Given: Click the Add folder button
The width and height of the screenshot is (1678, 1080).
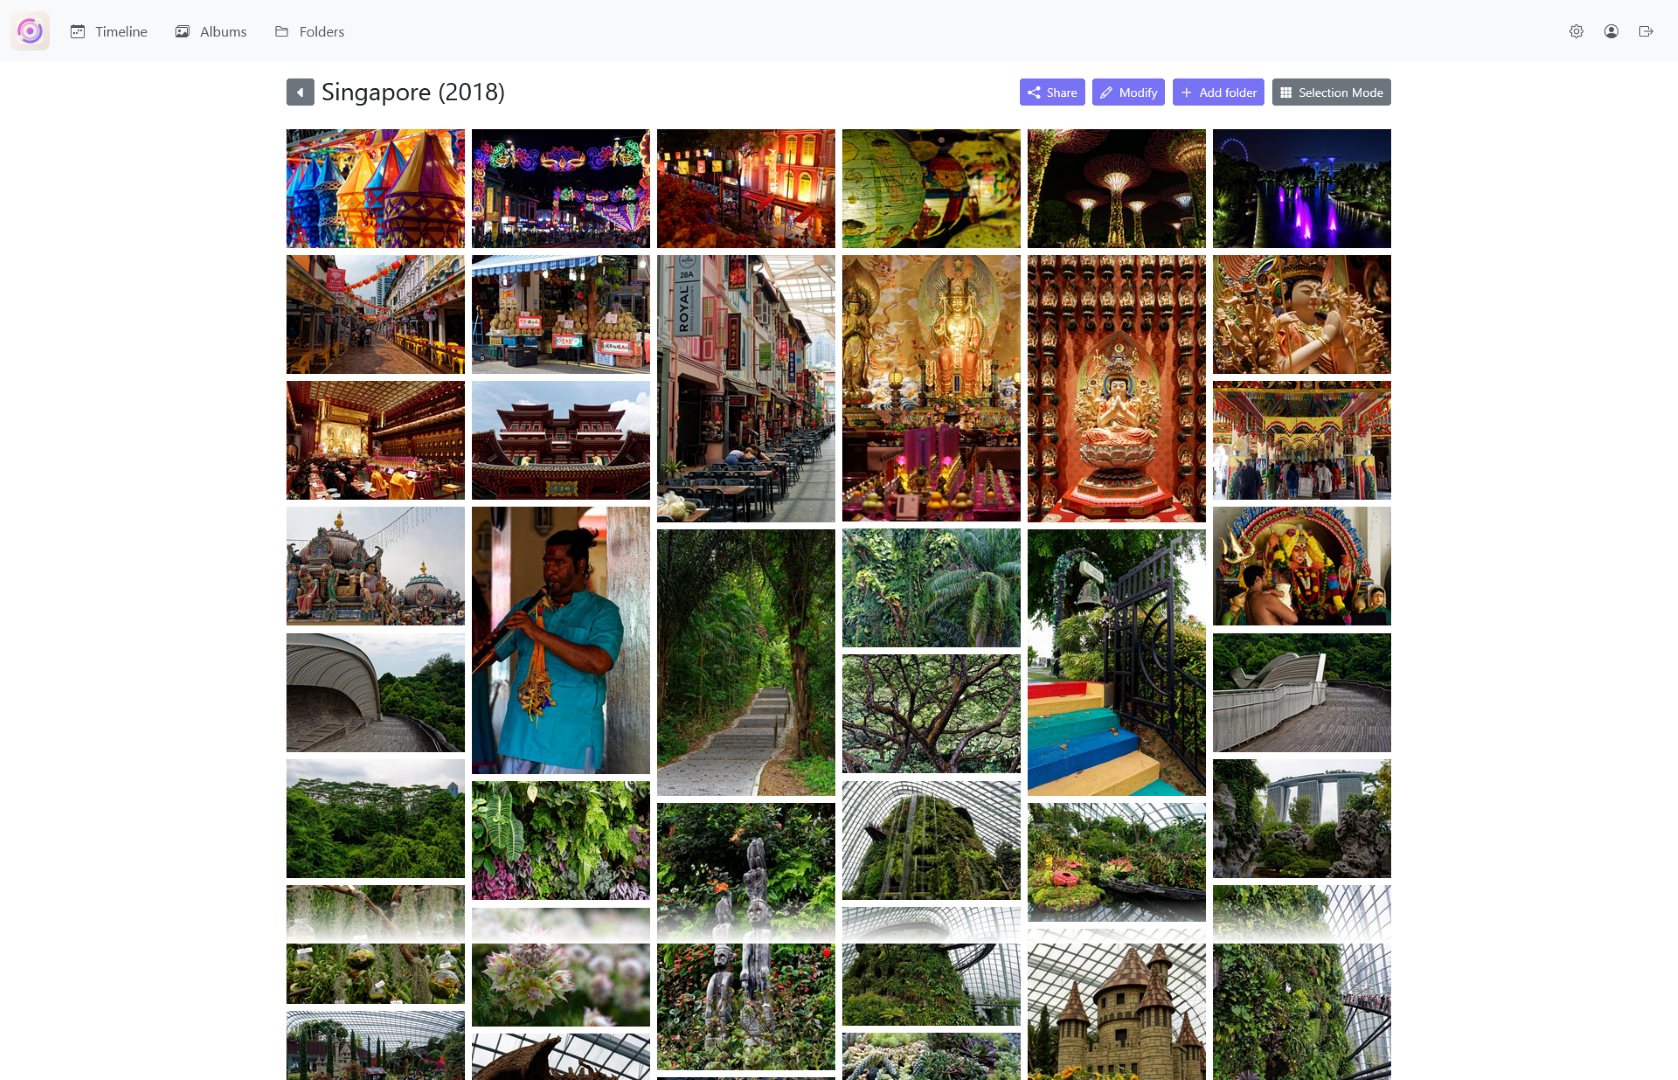Looking at the screenshot, I should click(x=1218, y=92).
